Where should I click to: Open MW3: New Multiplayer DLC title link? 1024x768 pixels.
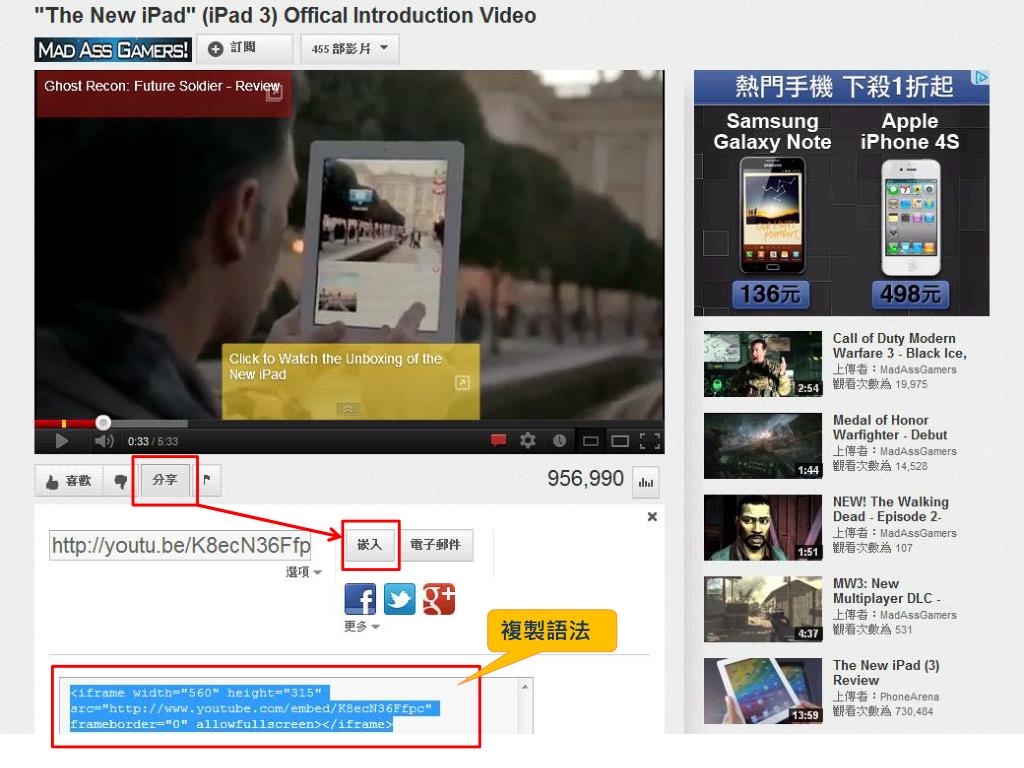click(x=887, y=590)
